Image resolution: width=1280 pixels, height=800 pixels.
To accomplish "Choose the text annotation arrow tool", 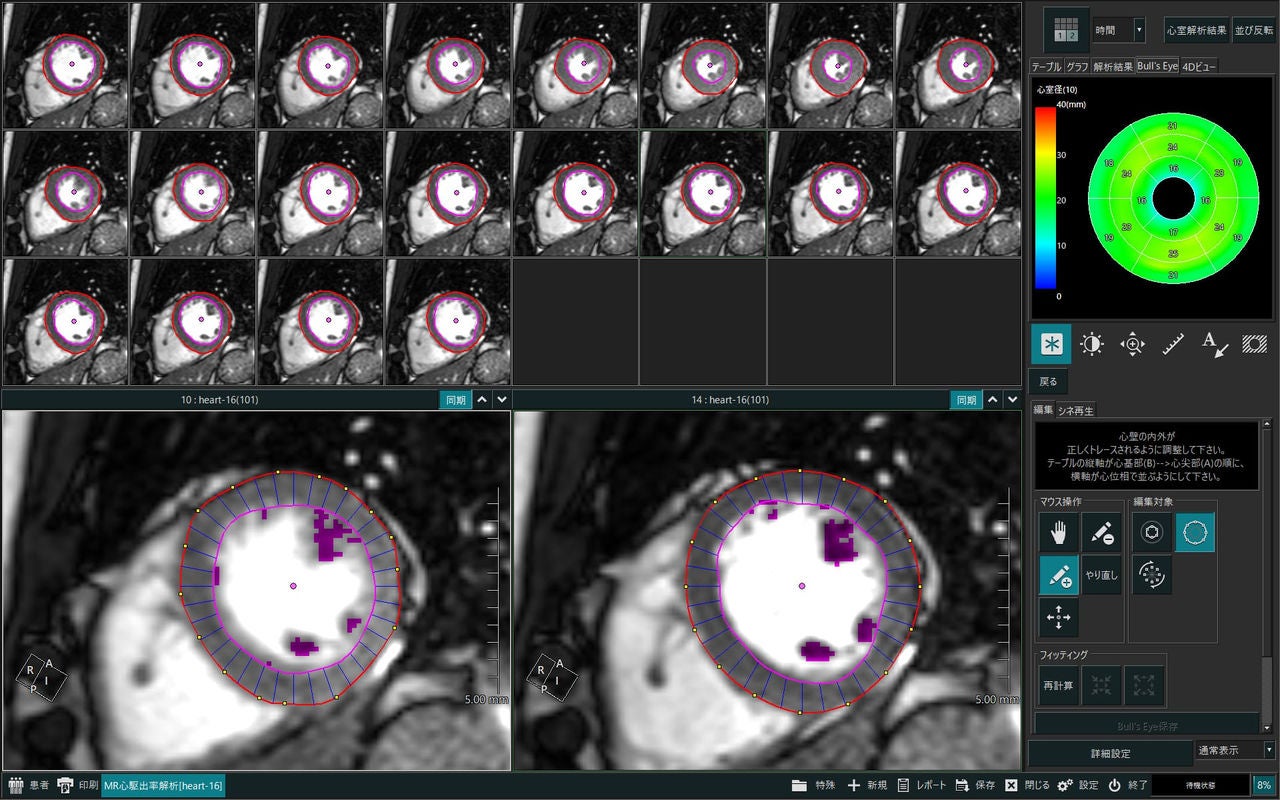I will (1215, 344).
